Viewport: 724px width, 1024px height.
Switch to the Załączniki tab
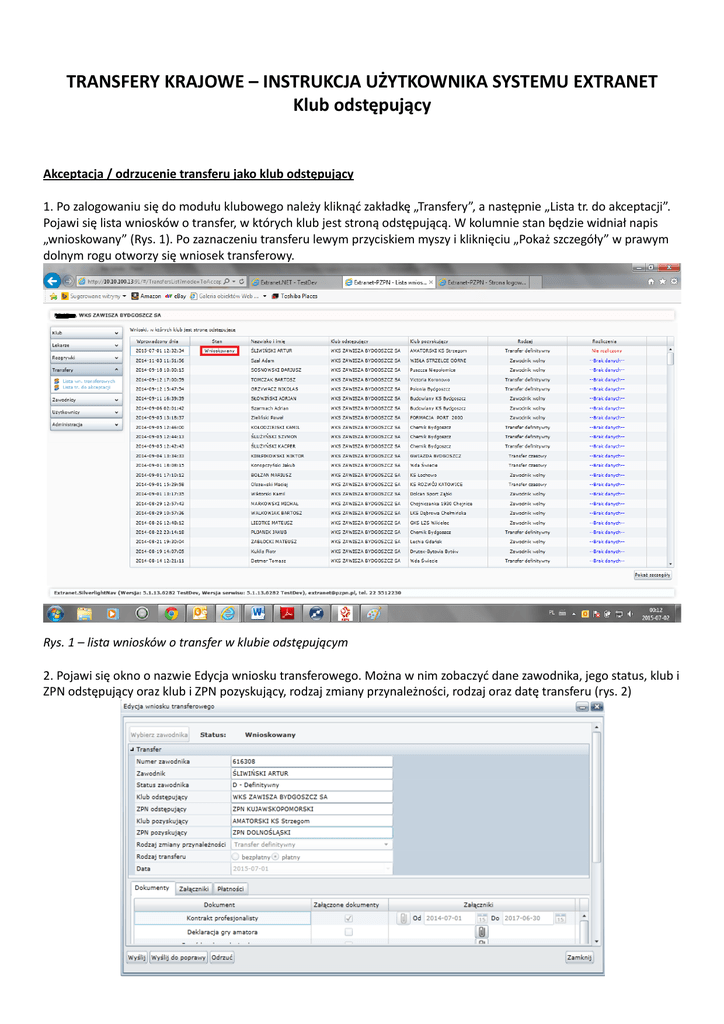pos(193,889)
